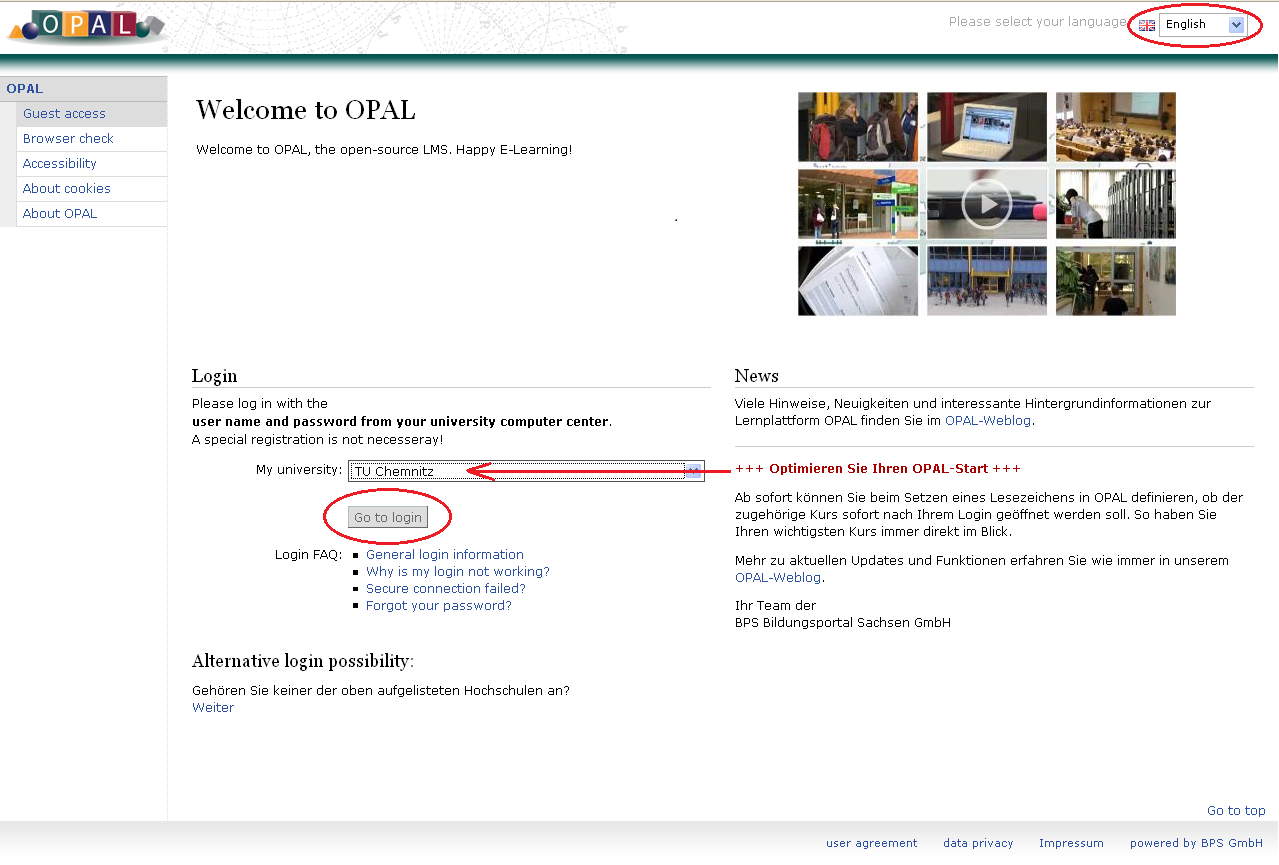Click the students with backpacks thumbnail
The width and height of the screenshot is (1279, 865).
pos(858,127)
